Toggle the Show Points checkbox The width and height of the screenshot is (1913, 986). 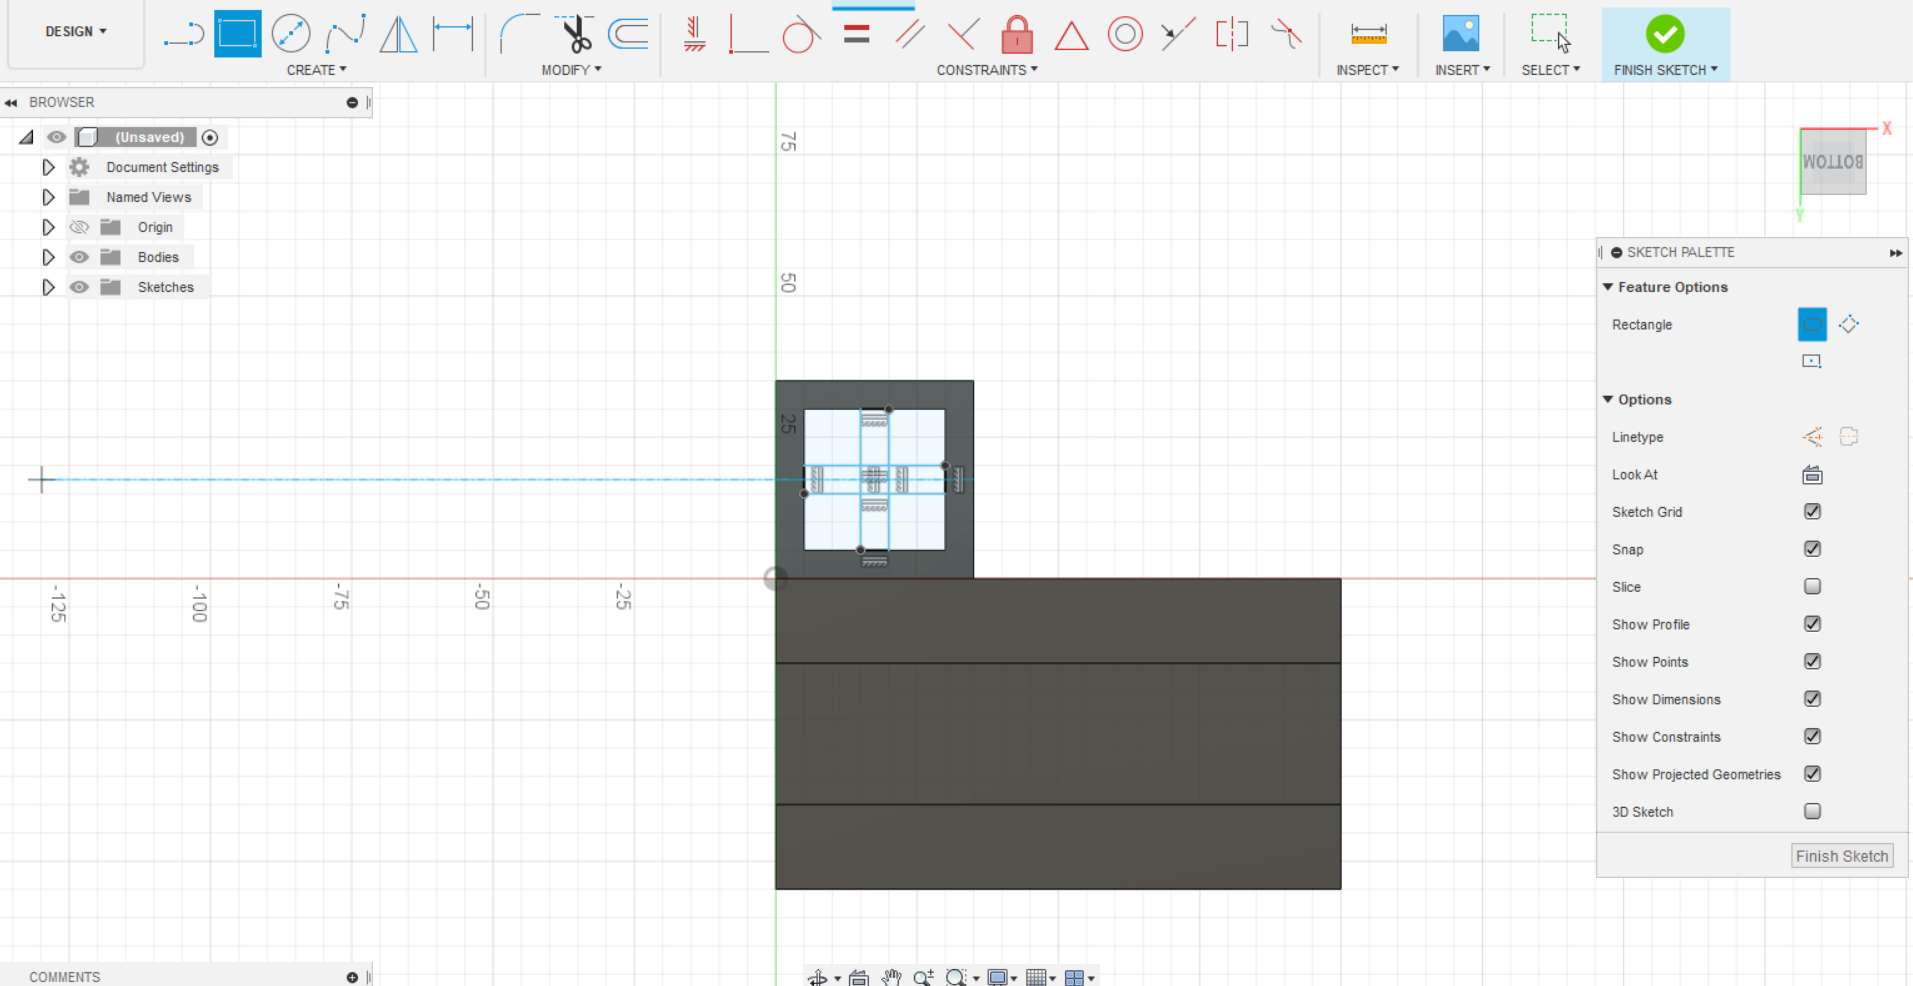(x=1812, y=661)
